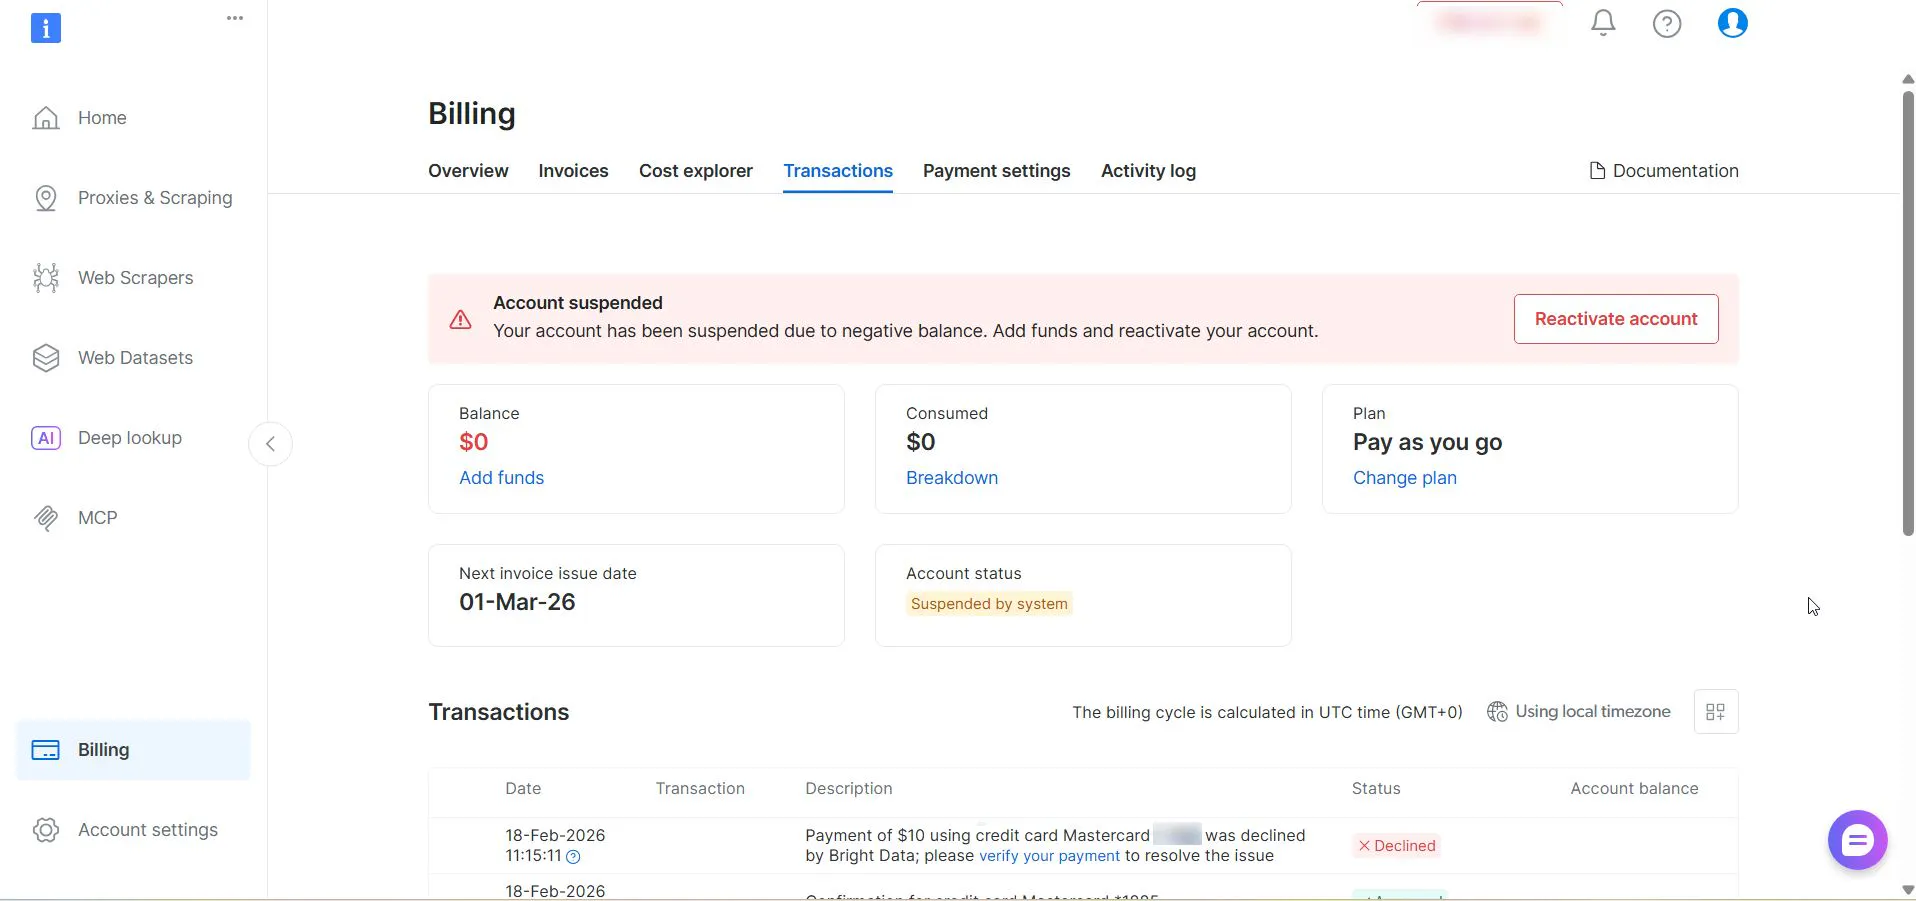Click the Bright Data logo icon
The height and width of the screenshot is (901, 1916).
[46, 28]
